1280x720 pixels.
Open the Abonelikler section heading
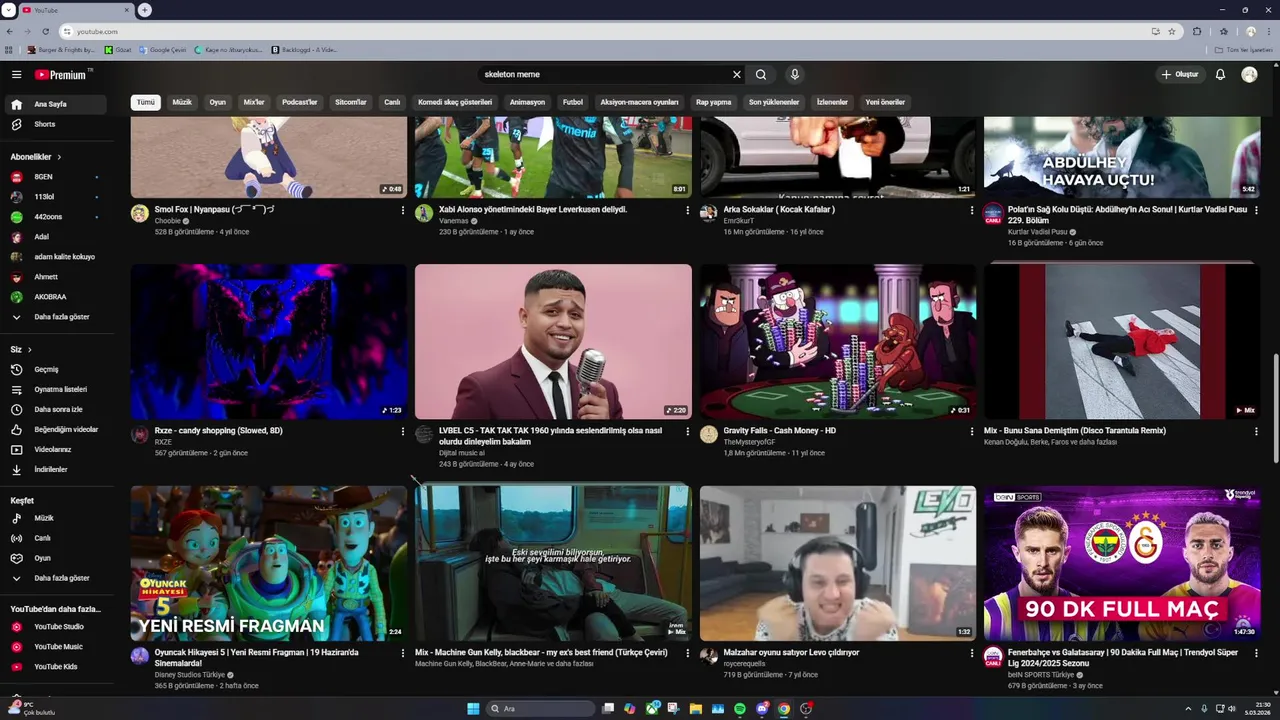coord(36,157)
